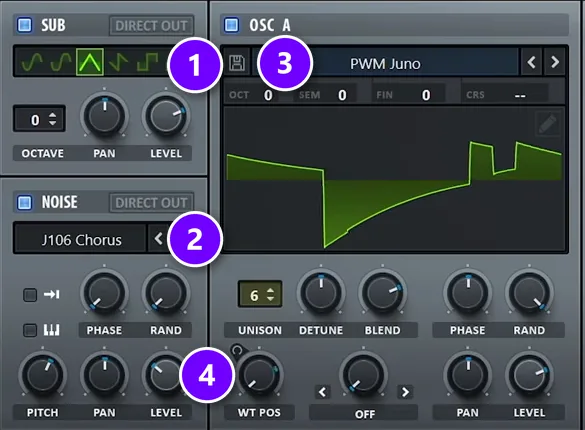
Task: Click the WT POS knob
Action: coord(259,375)
